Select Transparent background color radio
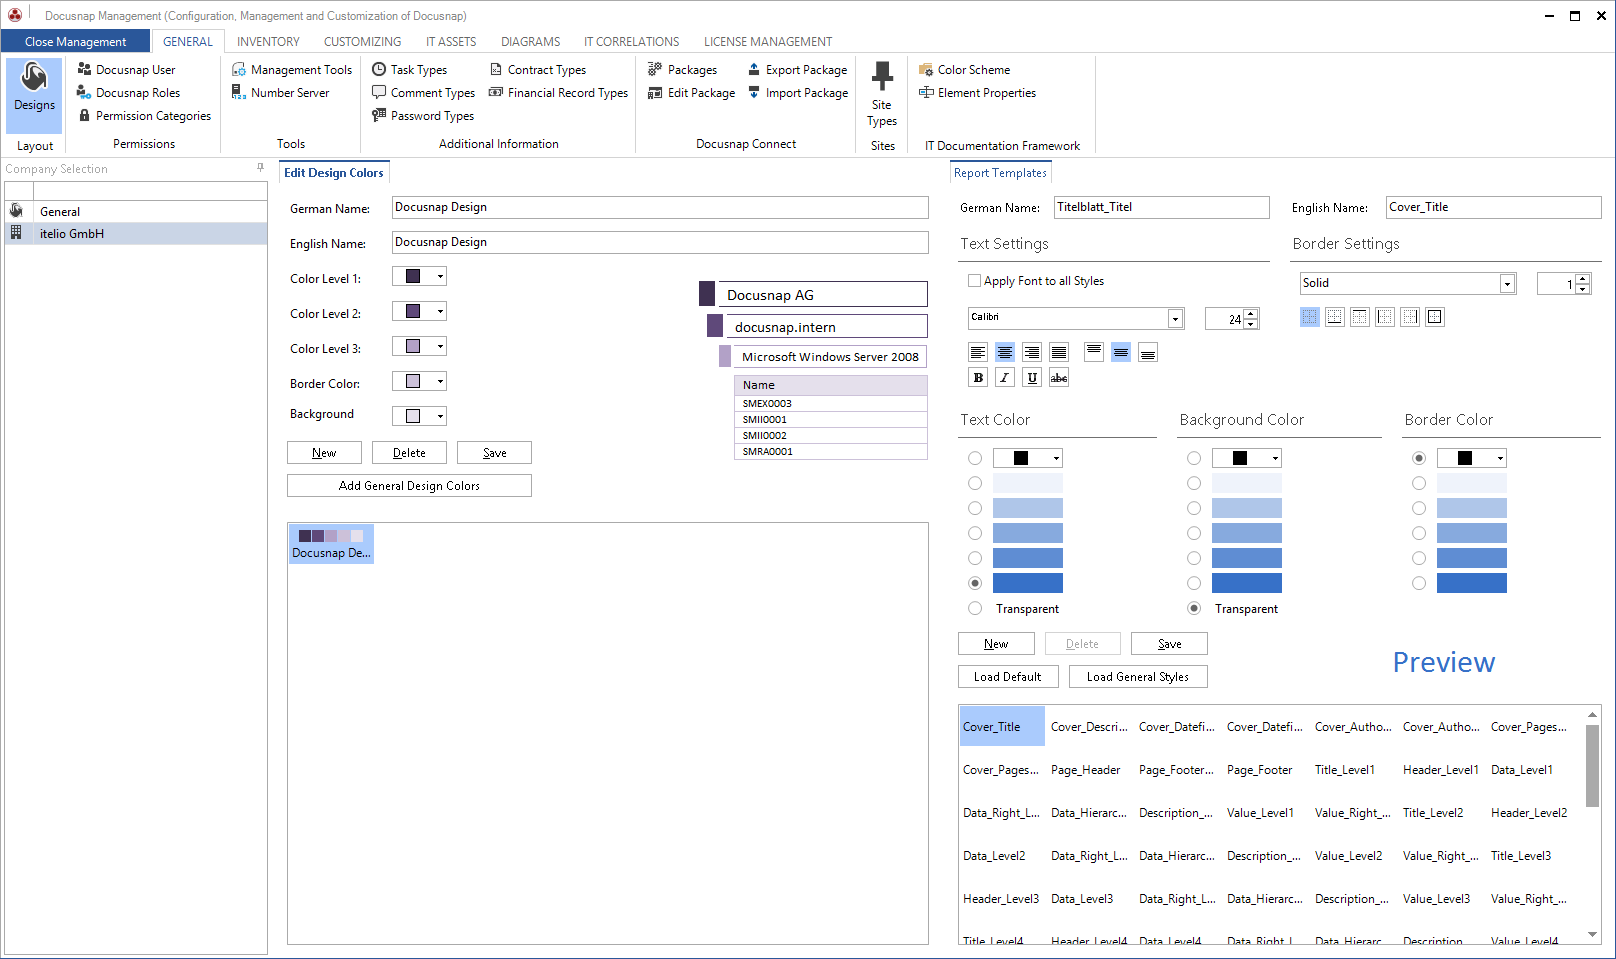The height and width of the screenshot is (959, 1616). coord(1194,608)
